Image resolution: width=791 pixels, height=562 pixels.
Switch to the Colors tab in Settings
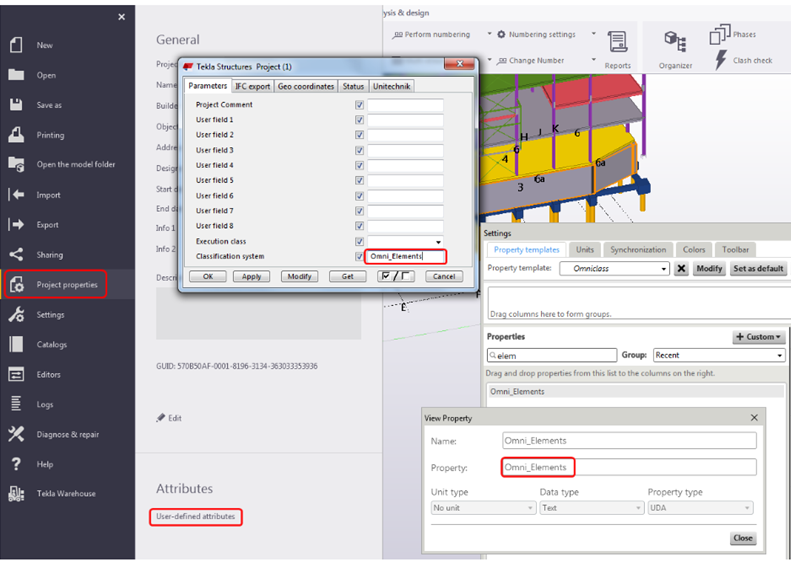(x=694, y=249)
